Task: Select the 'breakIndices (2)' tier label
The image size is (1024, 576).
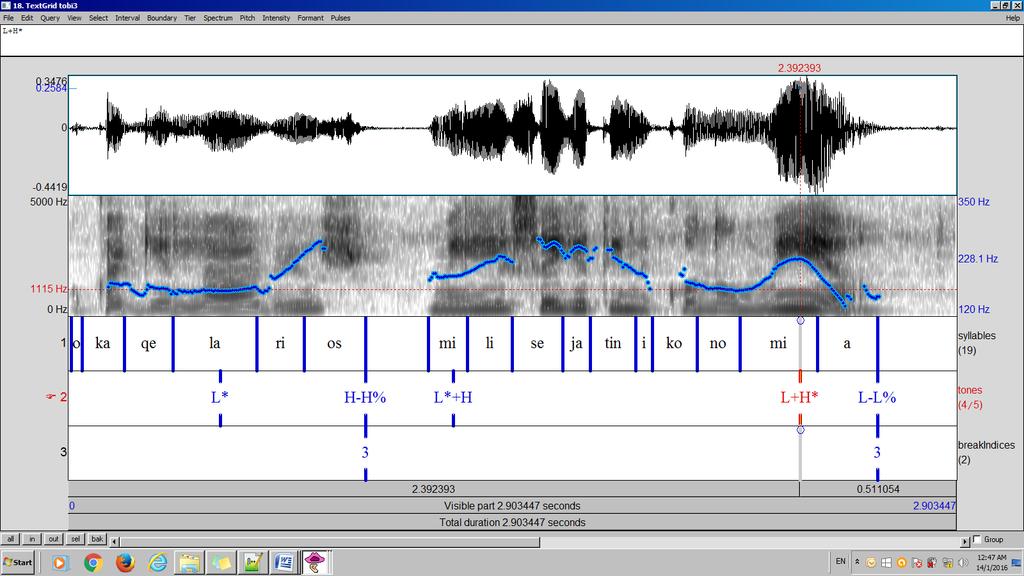Action: 986,452
